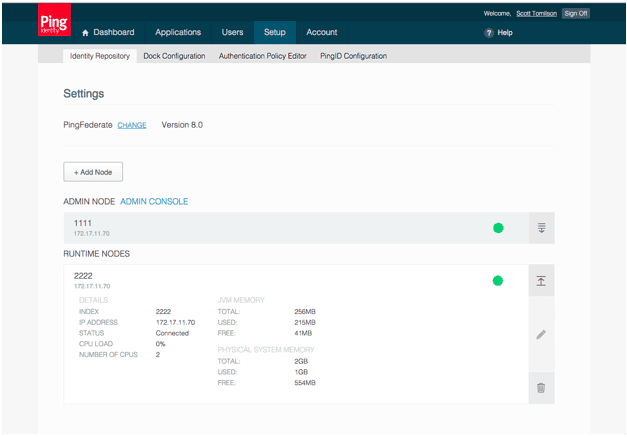Click the PHYSICAL SYSTEM MEMORY section header
This screenshot has height=437, width=627.
(x=266, y=350)
